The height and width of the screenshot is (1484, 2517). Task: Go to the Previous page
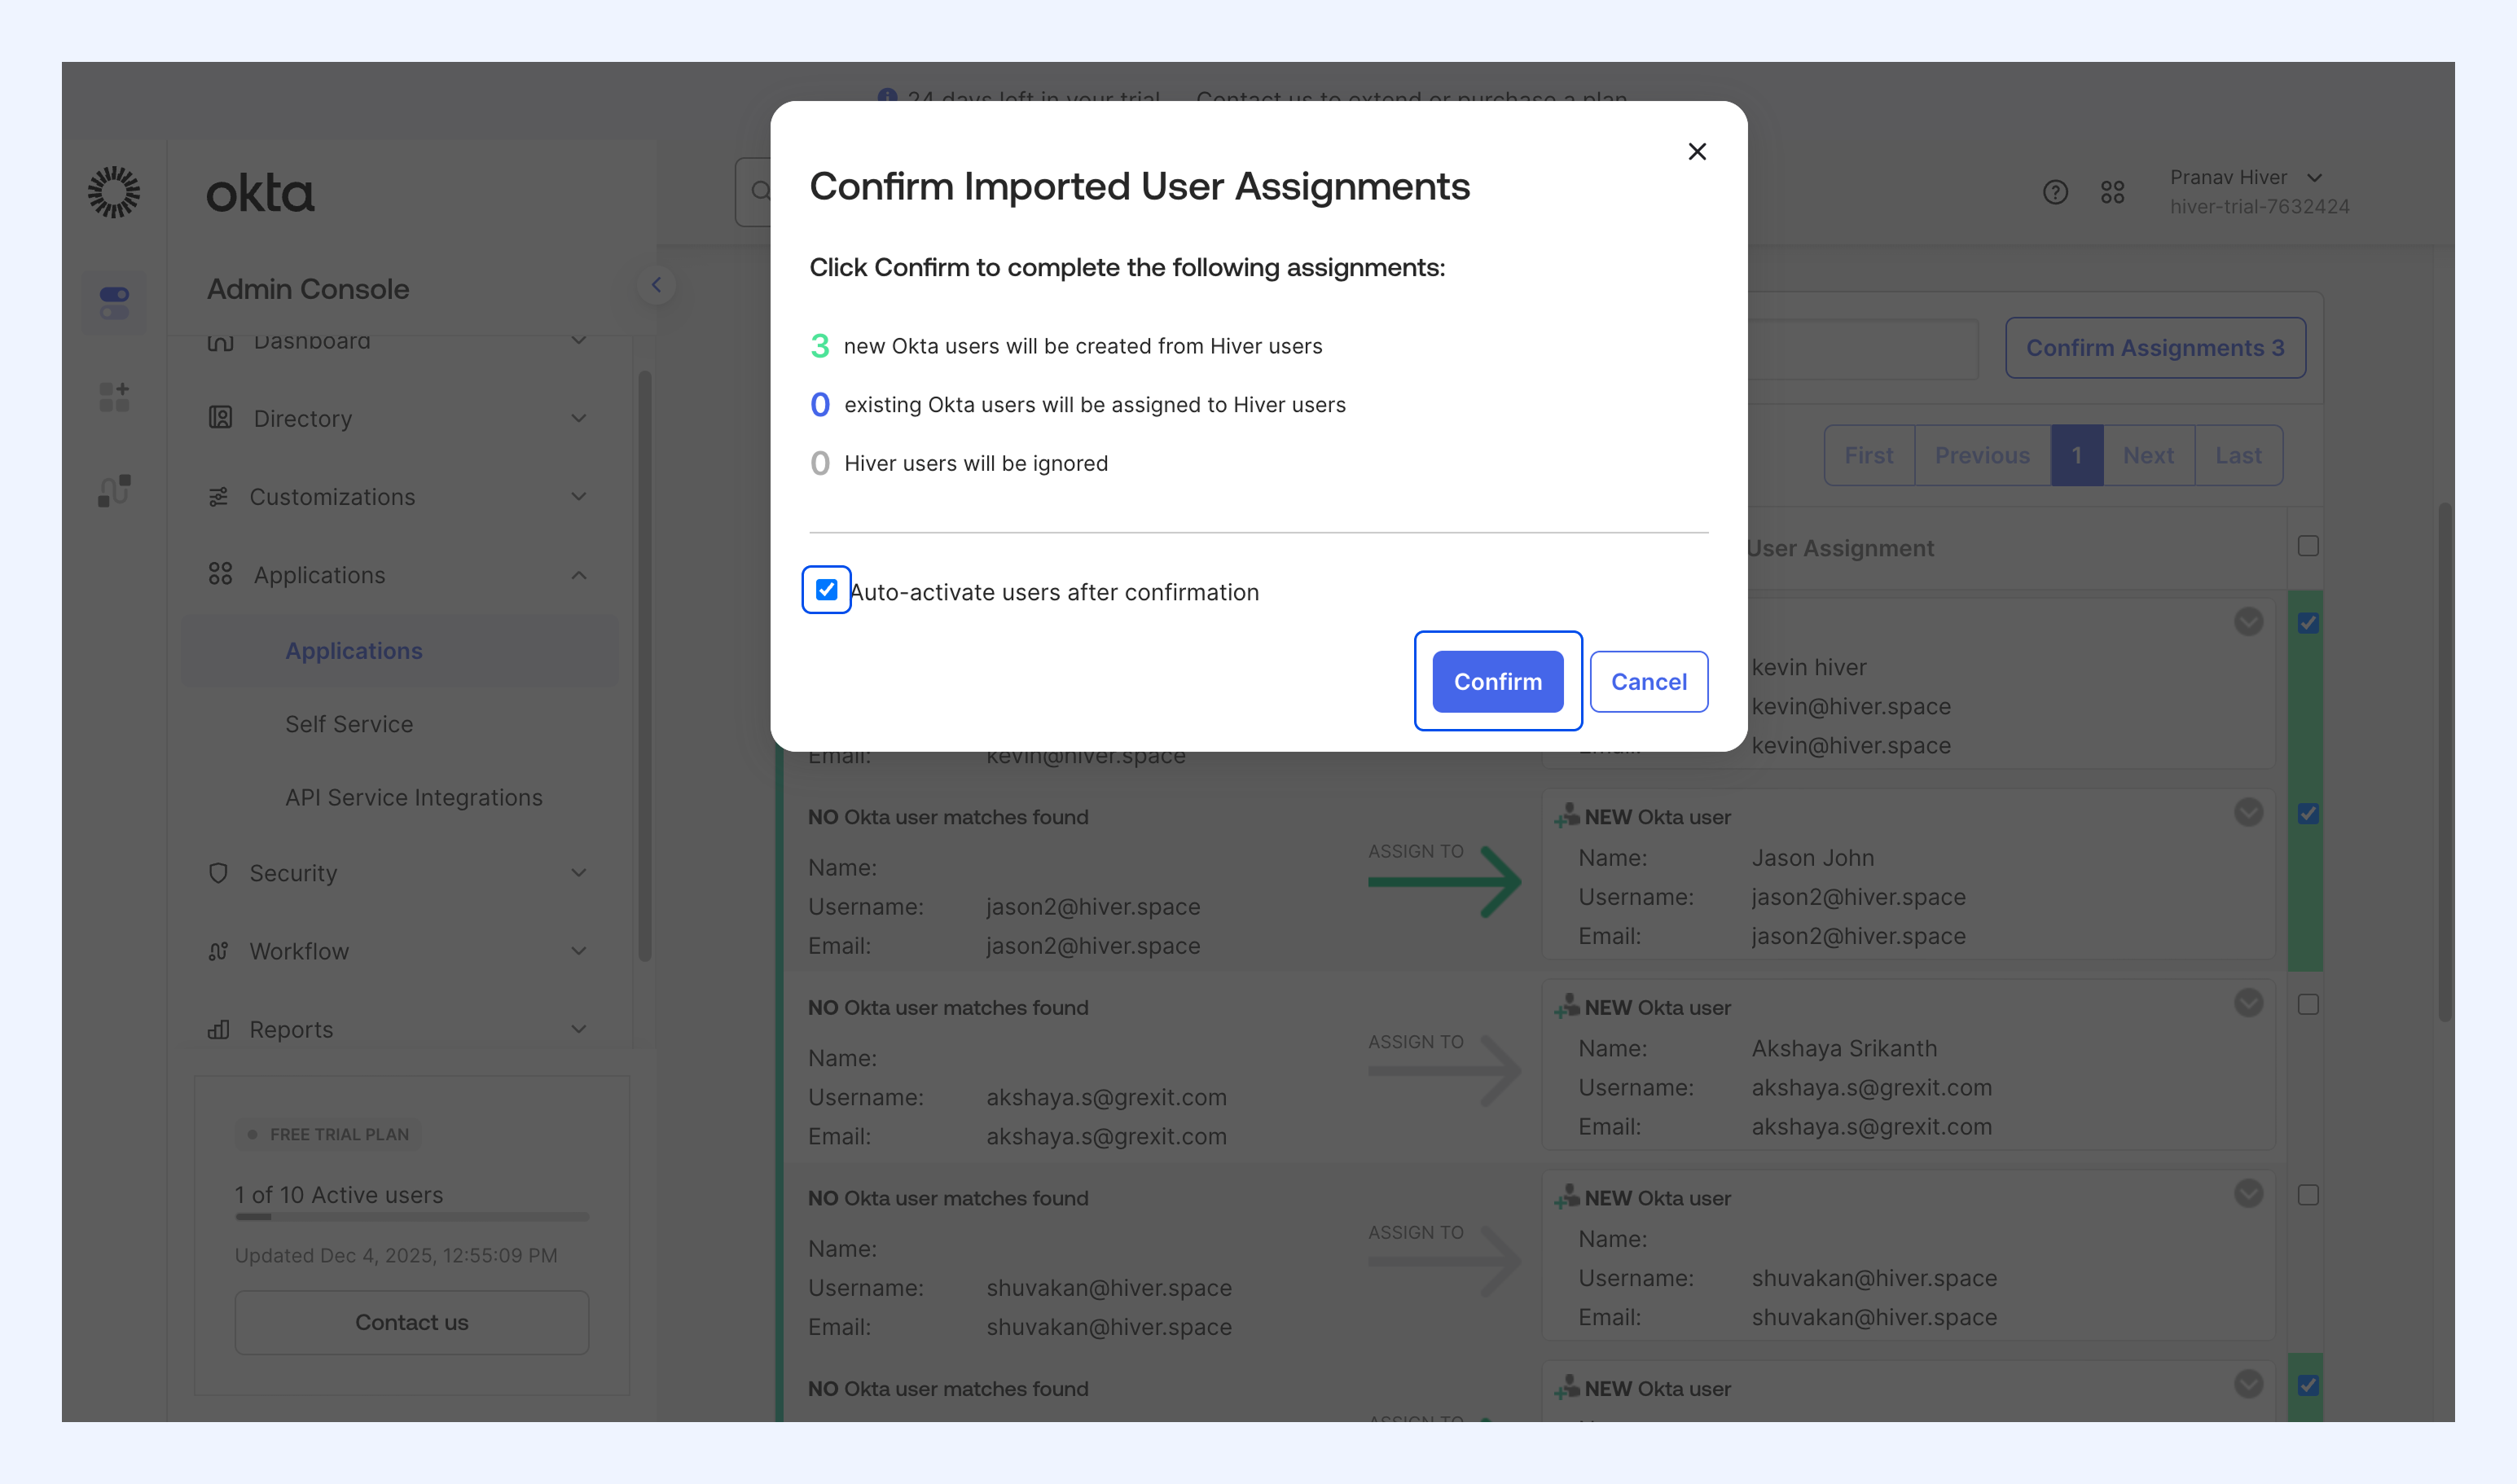point(1982,455)
